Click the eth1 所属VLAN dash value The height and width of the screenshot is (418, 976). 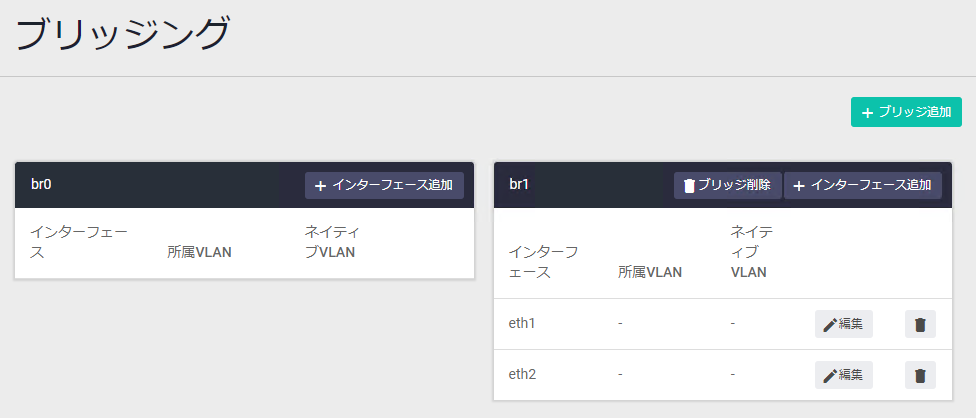(621, 324)
